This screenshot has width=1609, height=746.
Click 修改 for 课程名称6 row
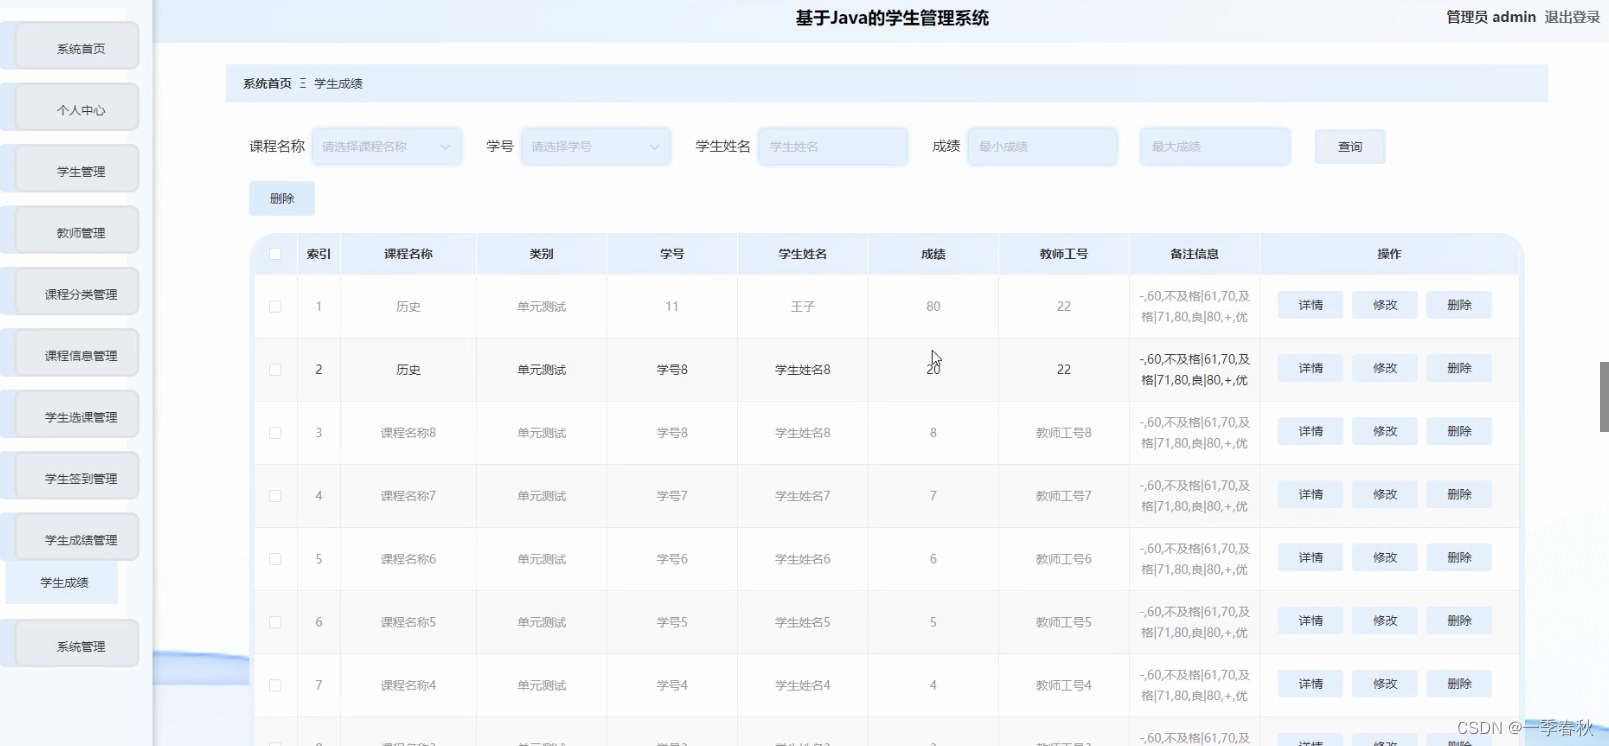pyautogui.click(x=1384, y=557)
